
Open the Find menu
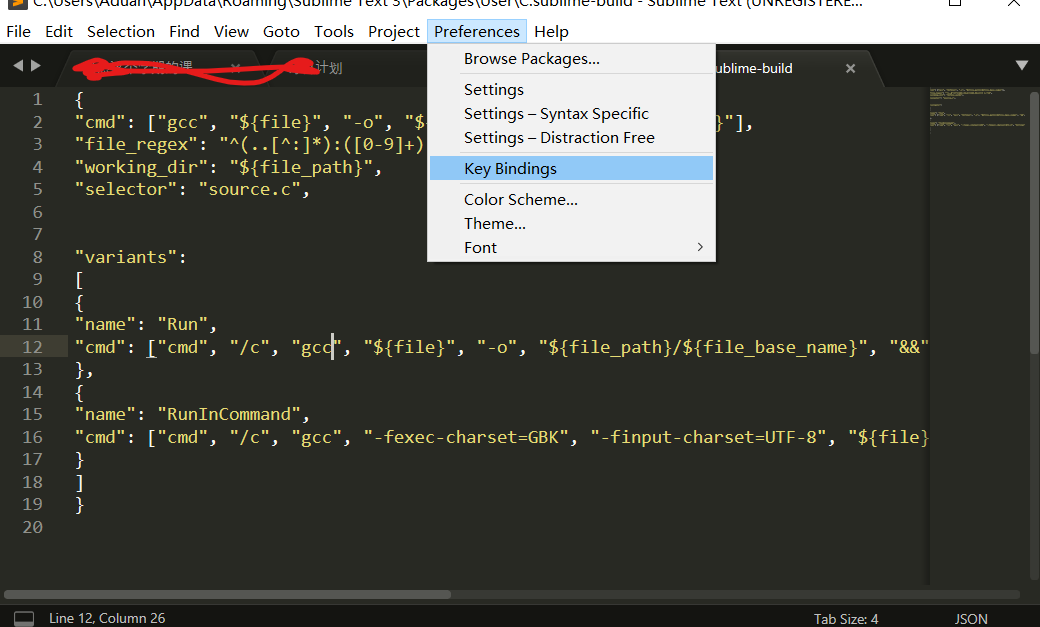(x=184, y=31)
